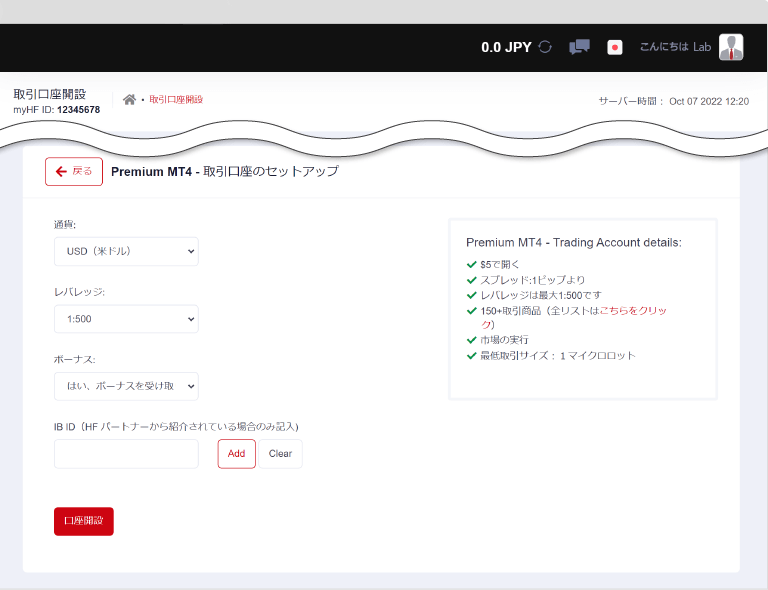The image size is (768, 590).
Task: Click Premium MT4 Trading Account details heading
Action: tap(574, 242)
